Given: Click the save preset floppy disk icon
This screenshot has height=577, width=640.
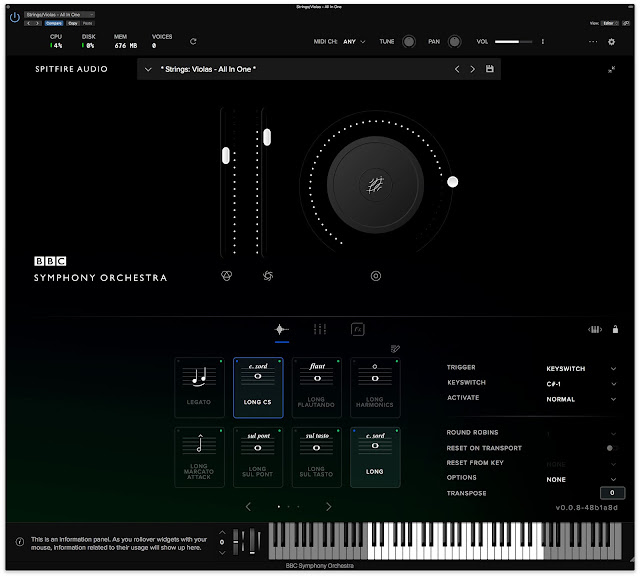Looking at the screenshot, I should click(489, 69).
